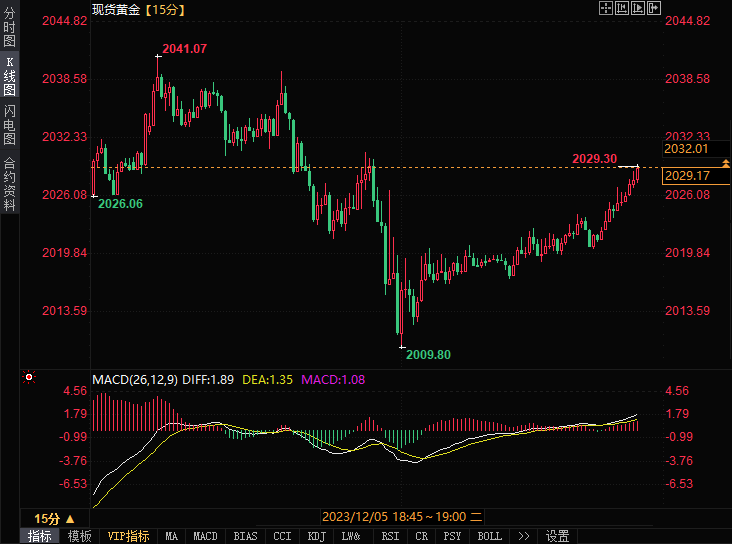This screenshot has width=732, height=544.
Task: Click the chart icon with right-pointing play triangle
Action: pyautogui.click(x=638, y=8)
